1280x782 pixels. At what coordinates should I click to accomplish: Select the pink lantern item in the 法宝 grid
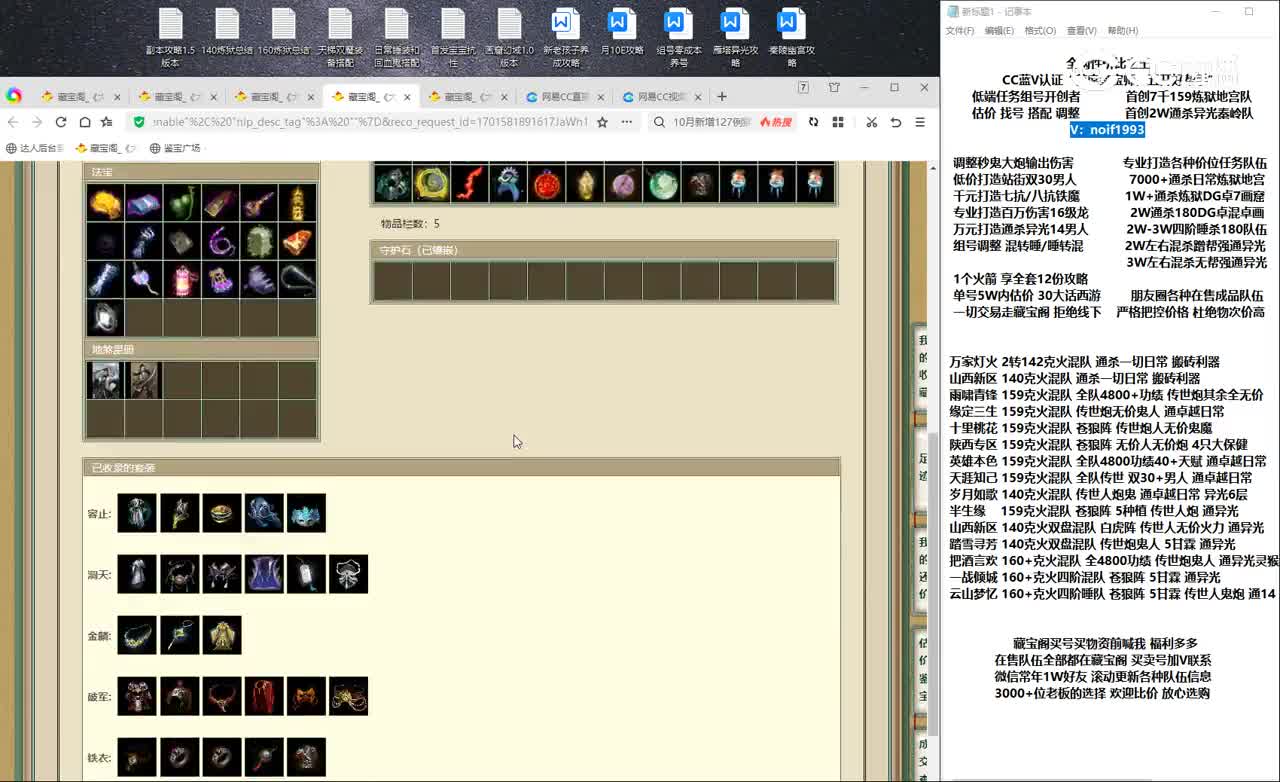point(182,280)
